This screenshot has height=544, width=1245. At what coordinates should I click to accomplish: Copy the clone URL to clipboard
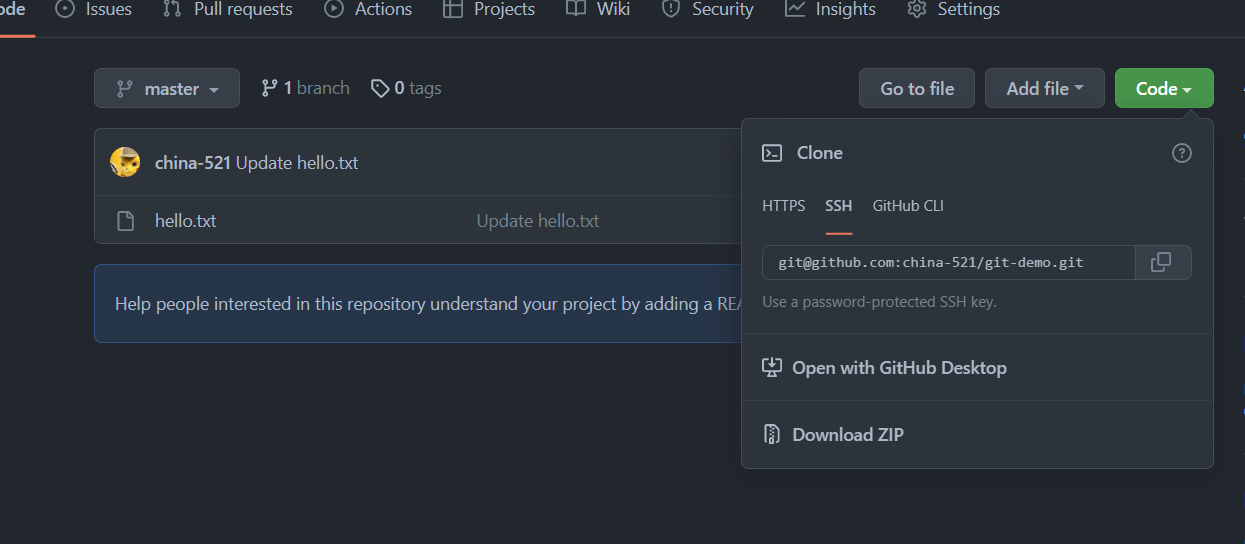tap(1163, 263)
